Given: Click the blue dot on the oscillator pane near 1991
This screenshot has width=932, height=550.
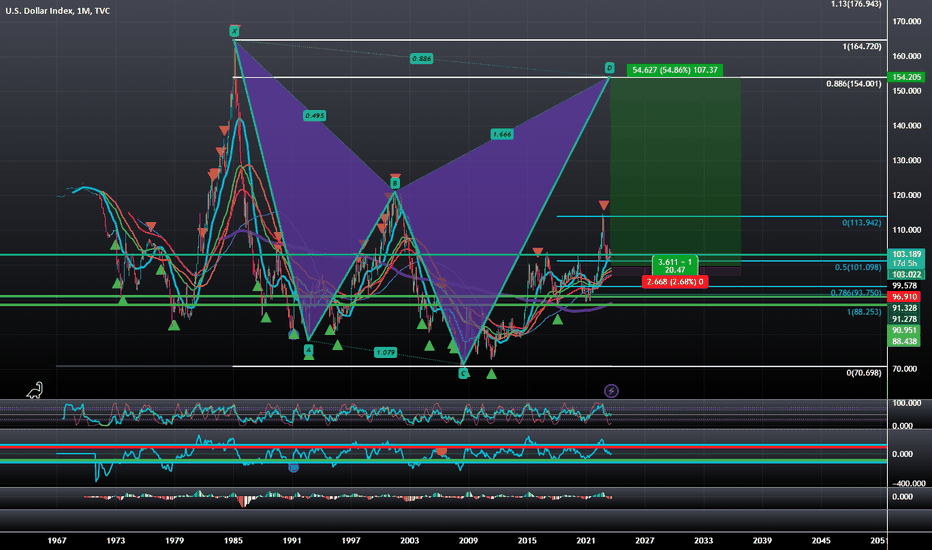Looking at the screenshot, I should point(293,468).
